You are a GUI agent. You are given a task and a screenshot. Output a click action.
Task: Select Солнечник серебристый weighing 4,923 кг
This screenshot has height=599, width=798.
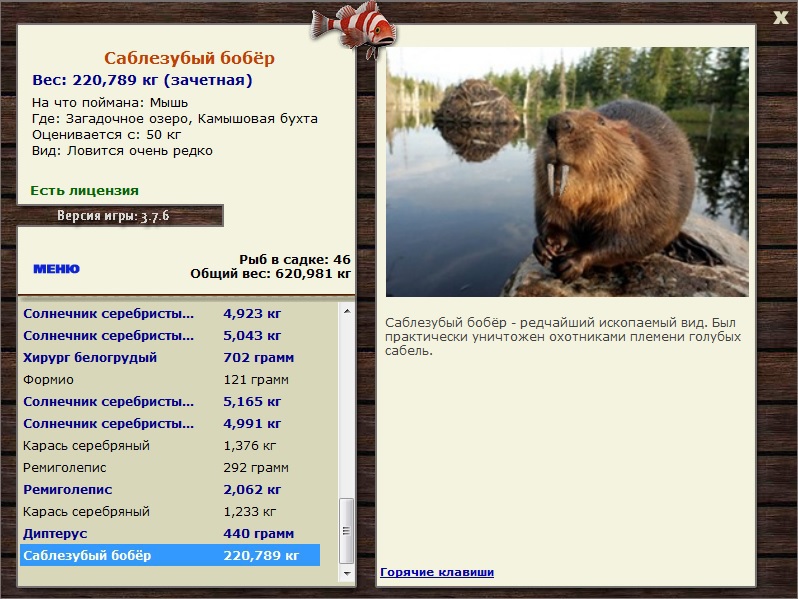point(170,313)
